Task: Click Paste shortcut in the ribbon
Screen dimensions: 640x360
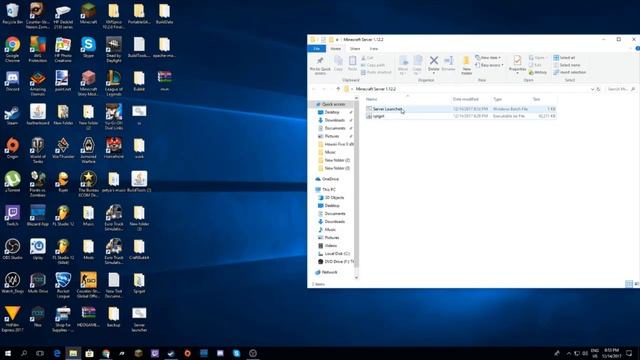Action: click(x=376, y=72)
